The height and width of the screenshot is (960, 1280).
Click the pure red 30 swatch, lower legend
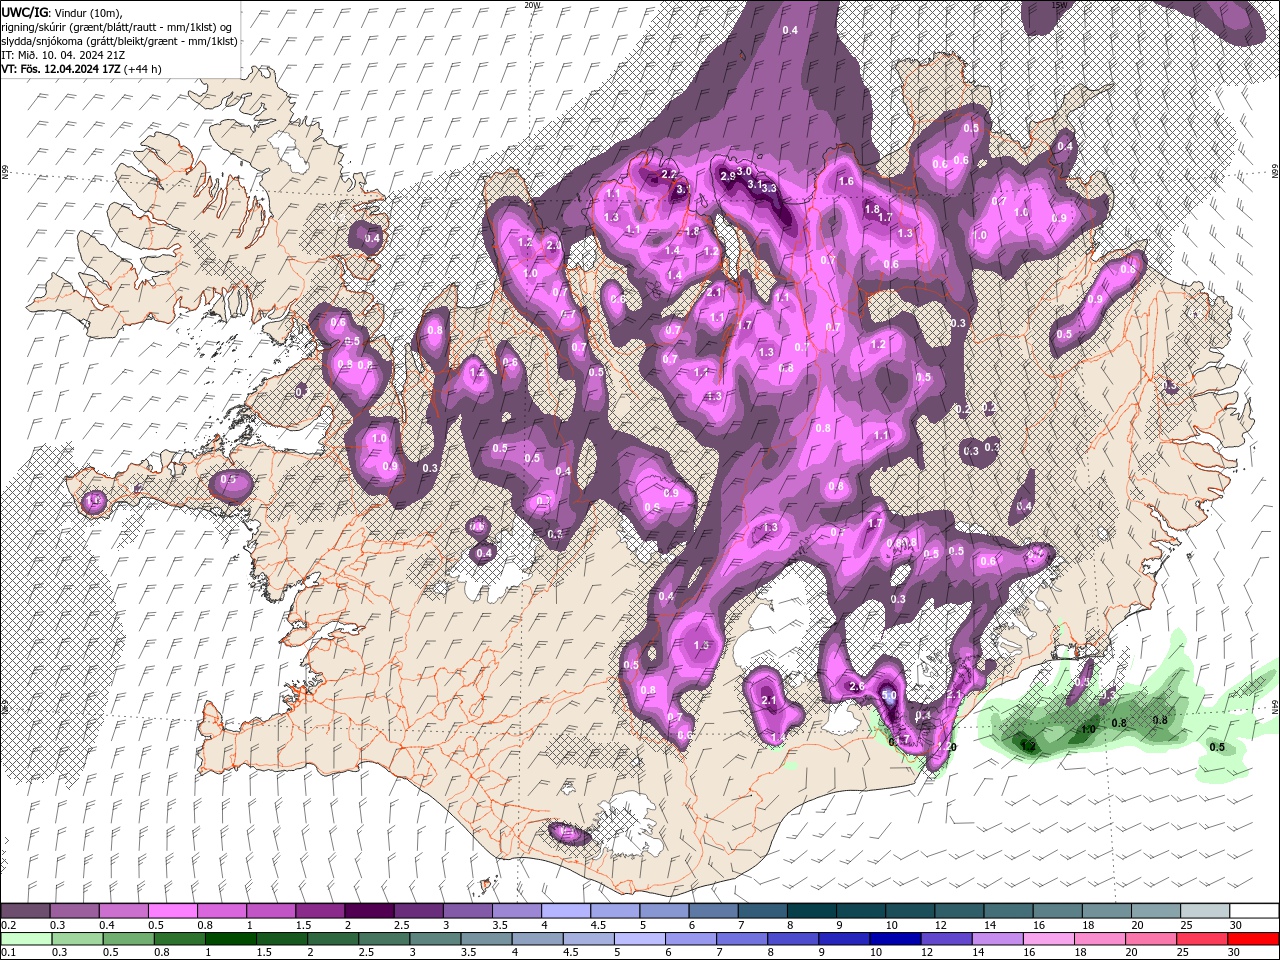pyautogui.click(x=1254, y=938)
